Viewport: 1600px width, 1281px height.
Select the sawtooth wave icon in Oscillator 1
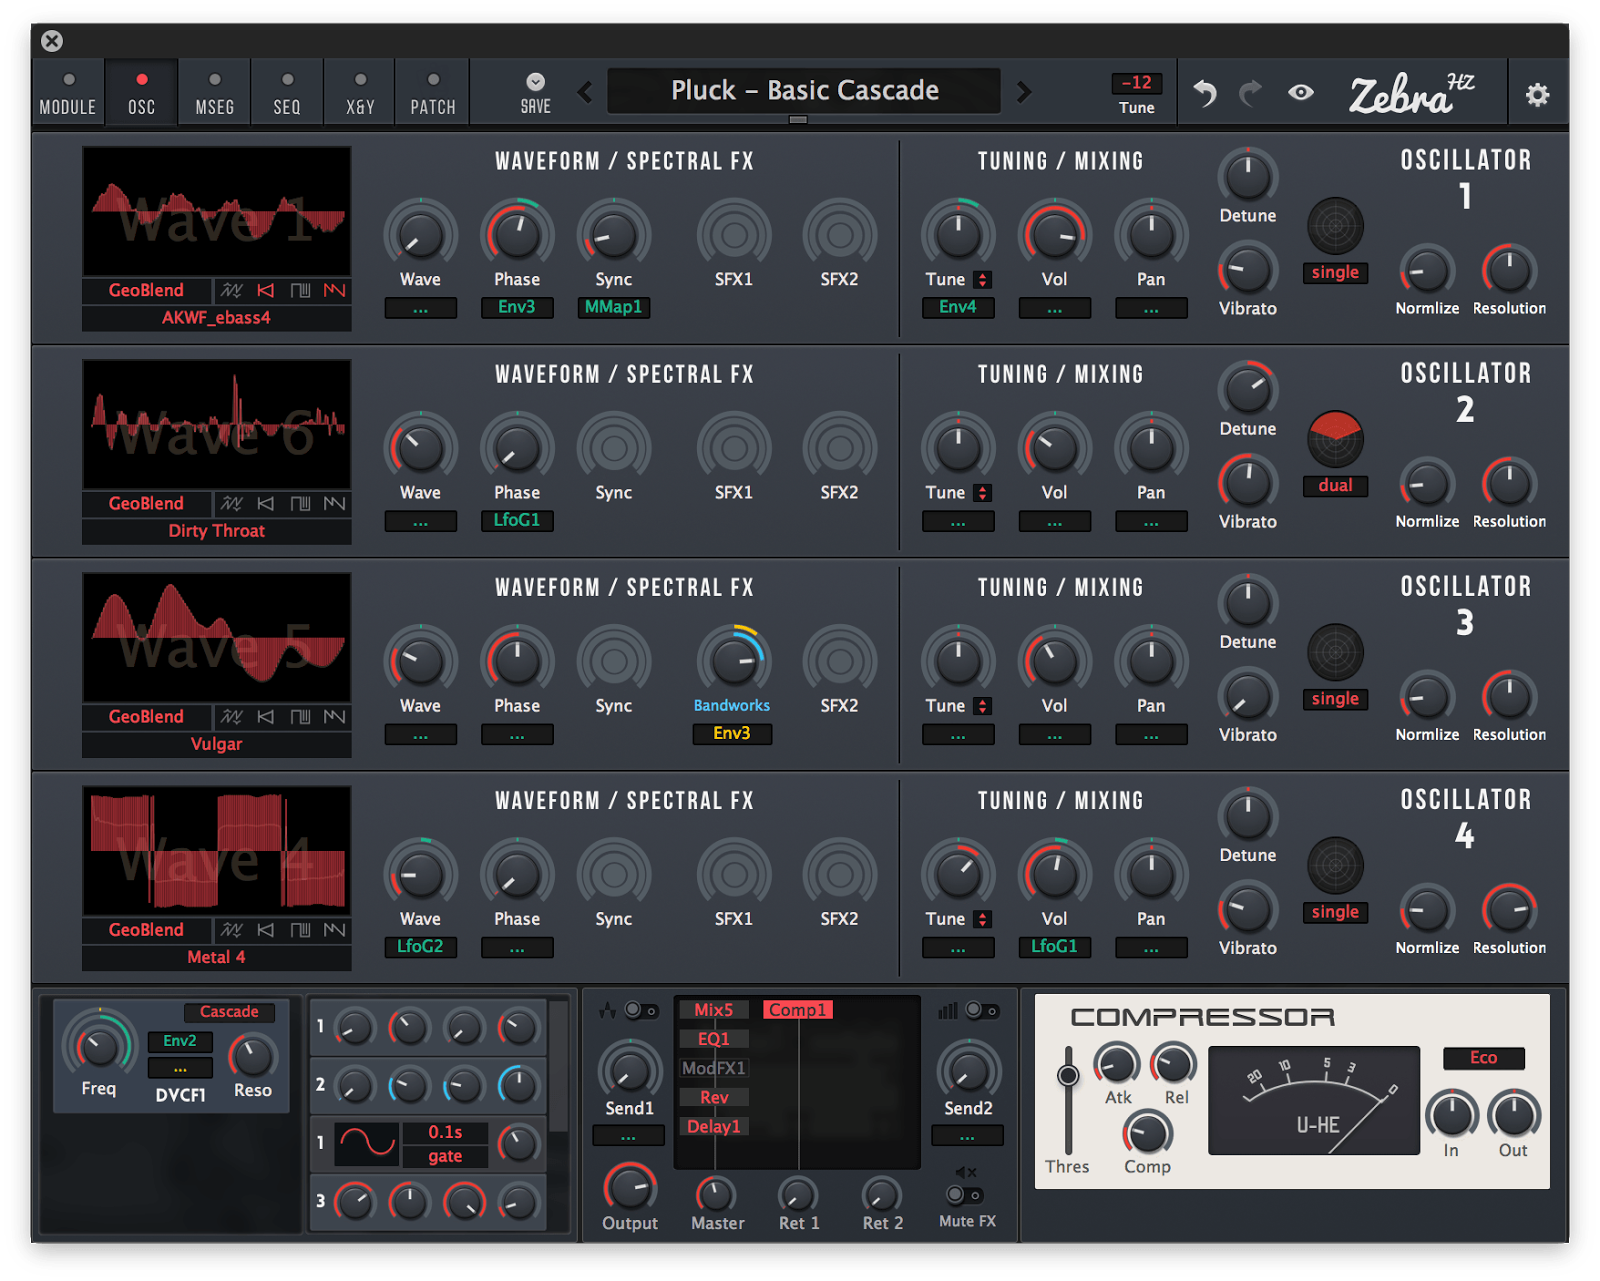point(335,291)
